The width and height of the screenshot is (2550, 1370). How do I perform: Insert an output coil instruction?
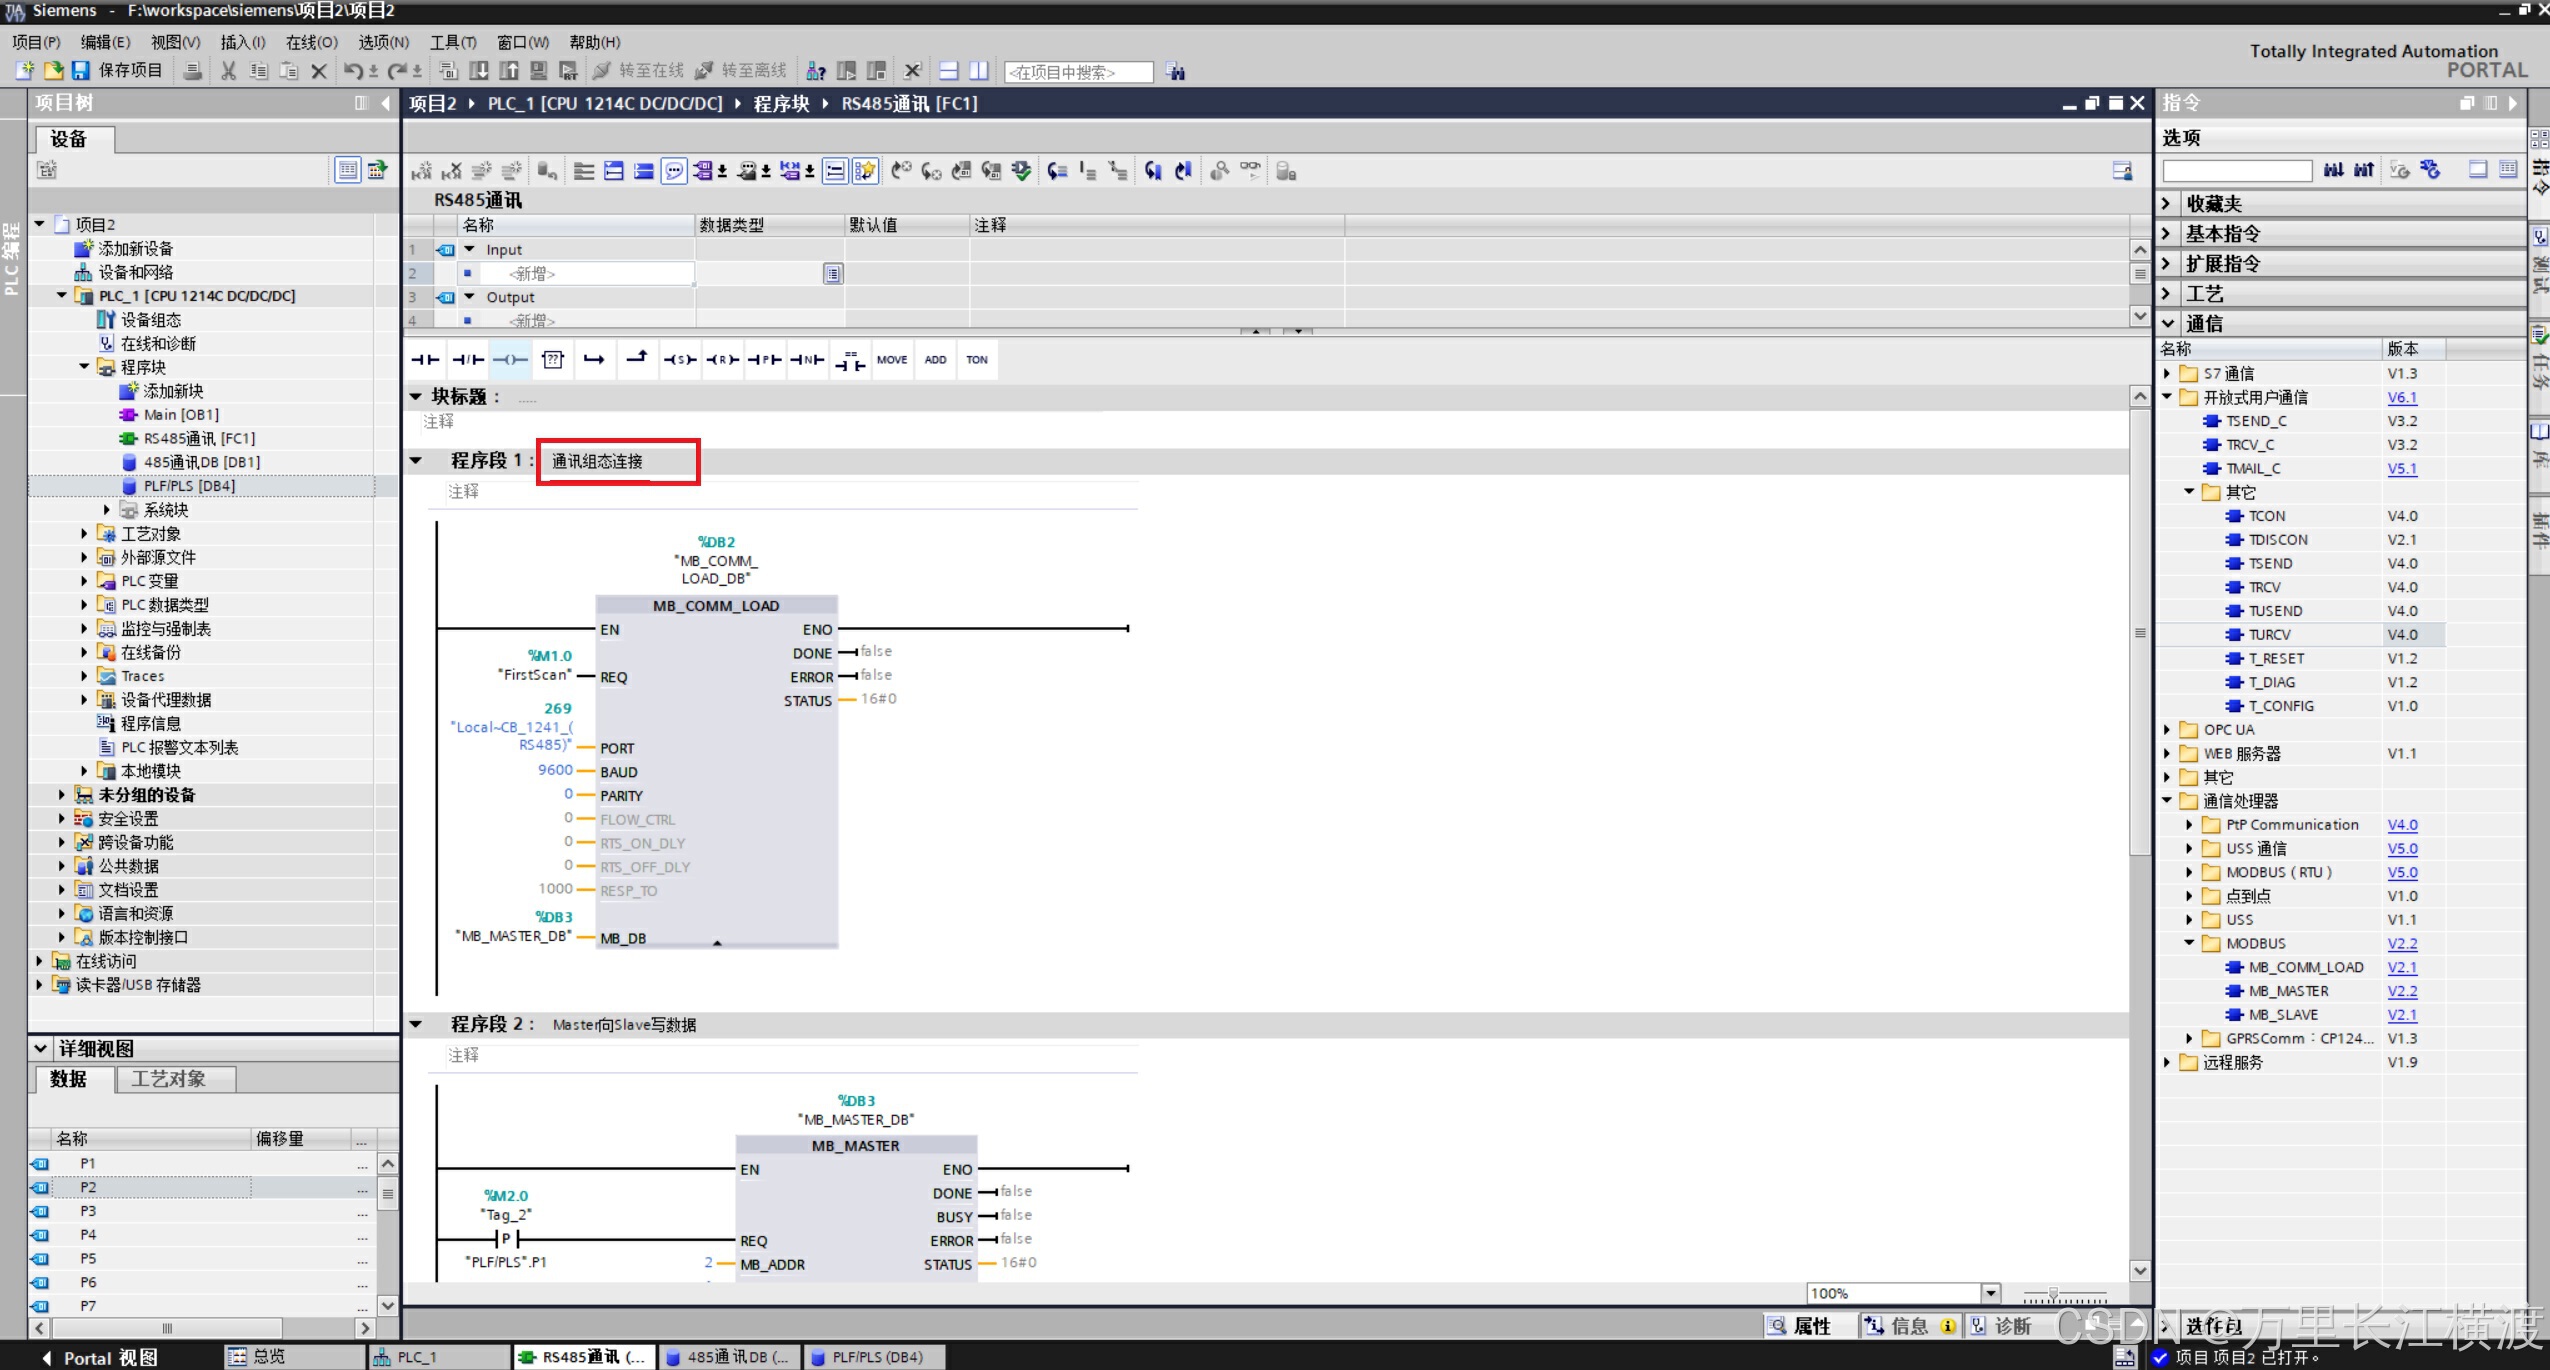click(x=510, y=360)
